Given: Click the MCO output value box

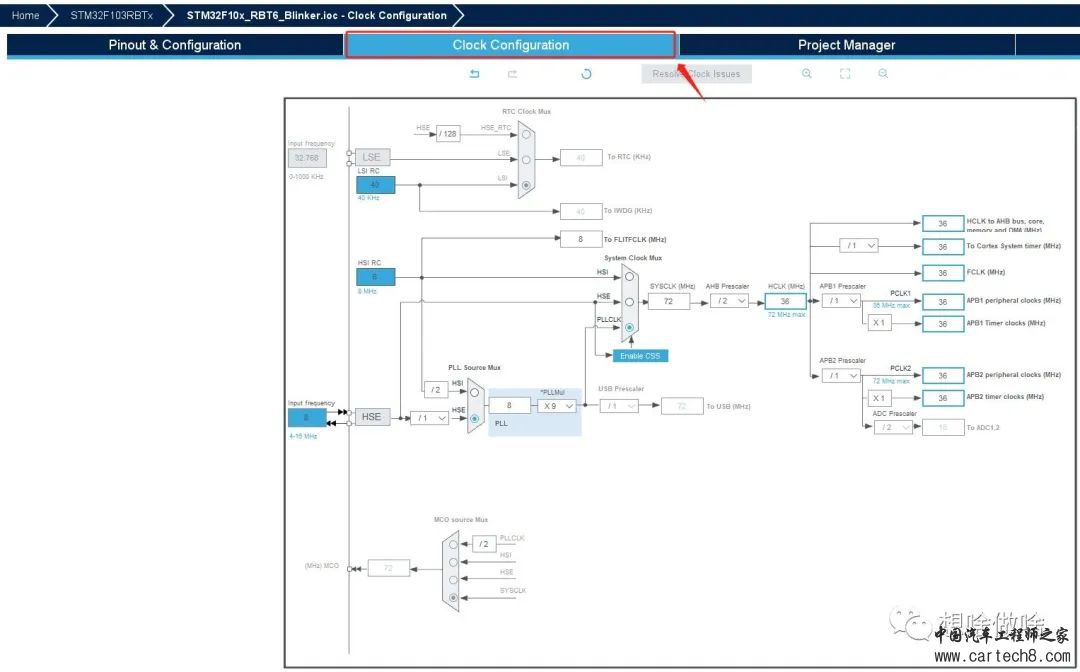Looking at the screenshot, I should pos(388,568).
